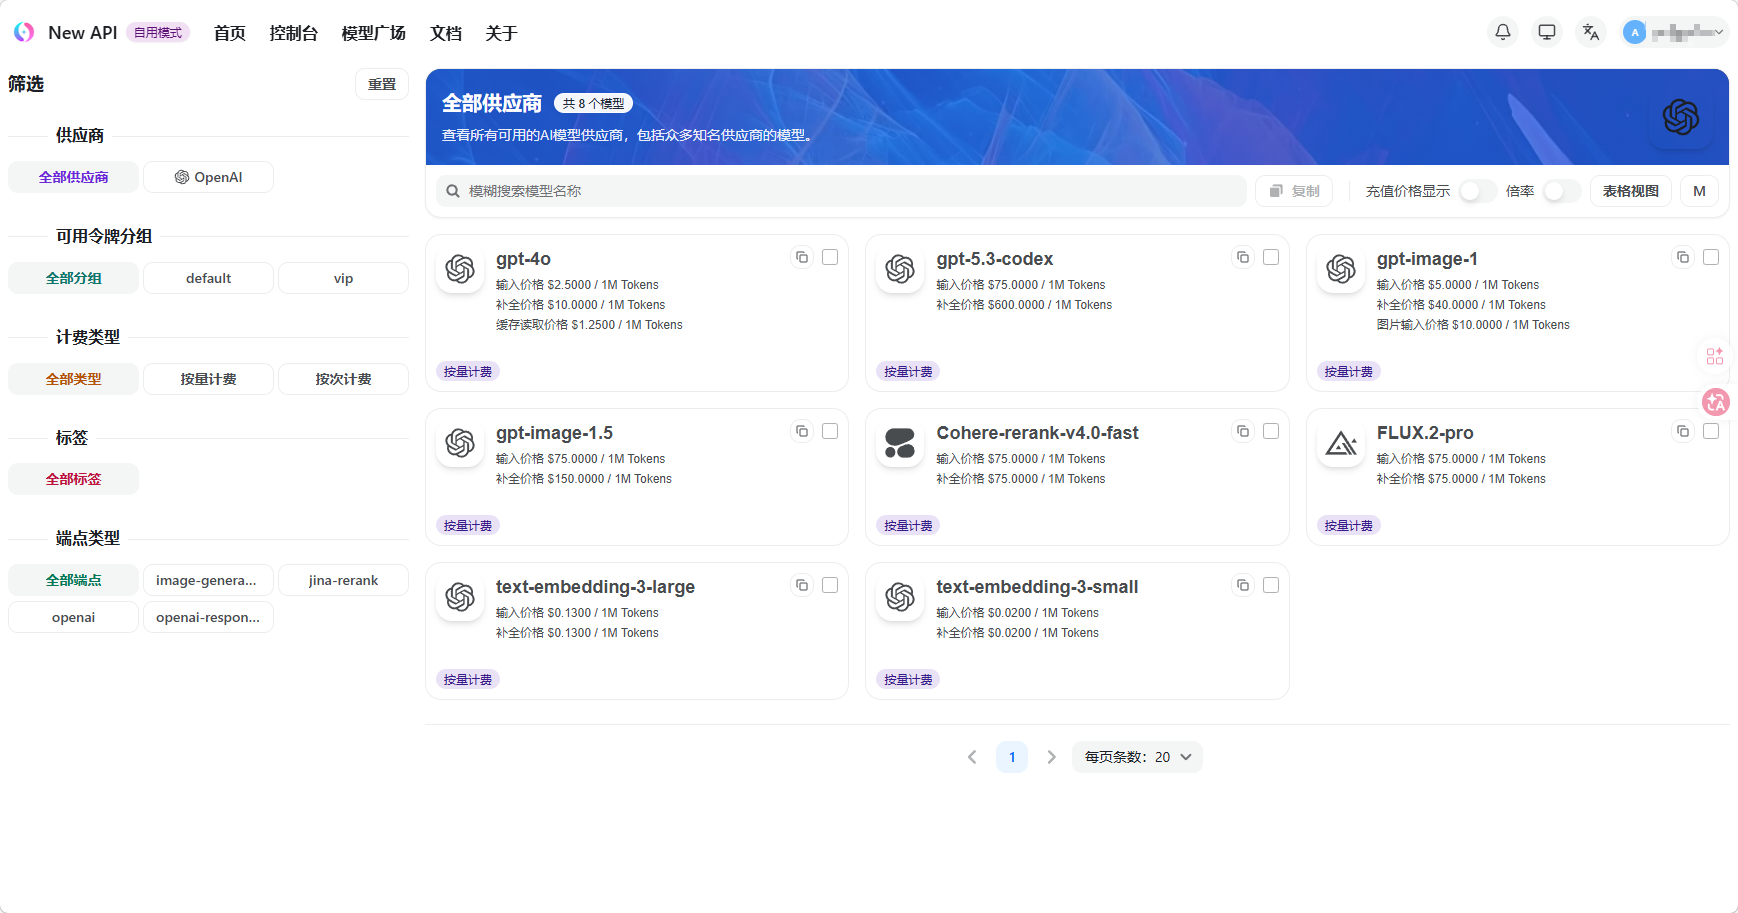Copy the FLUX.2-pro model name icon
1738x913 pixels.
pyautogui.click(x=1682, y=431)
